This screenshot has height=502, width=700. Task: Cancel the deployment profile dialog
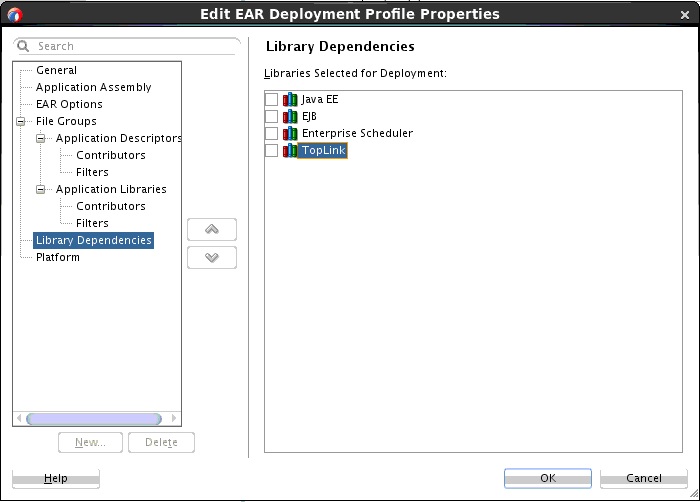(x=643, y=478)
